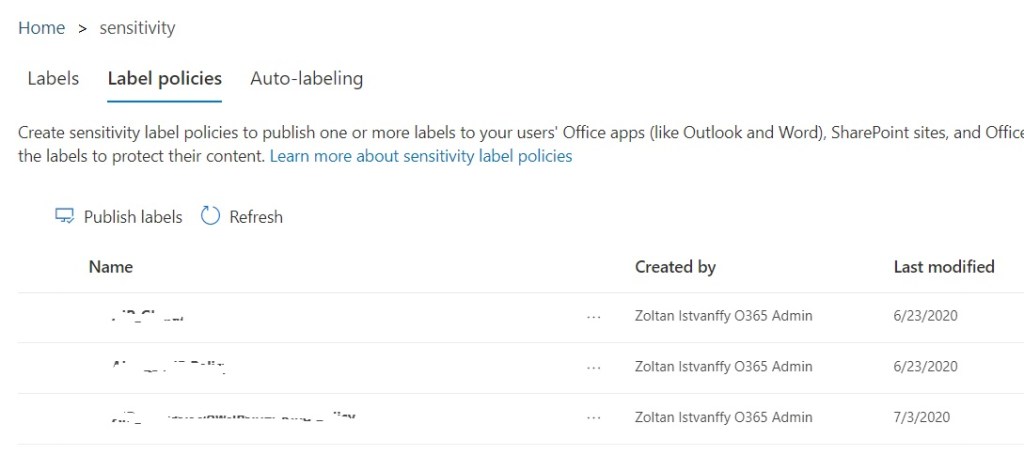Screen dimensions: 1024x471
Task: Click the third row's Created by cell
Action: pos(723,417)
